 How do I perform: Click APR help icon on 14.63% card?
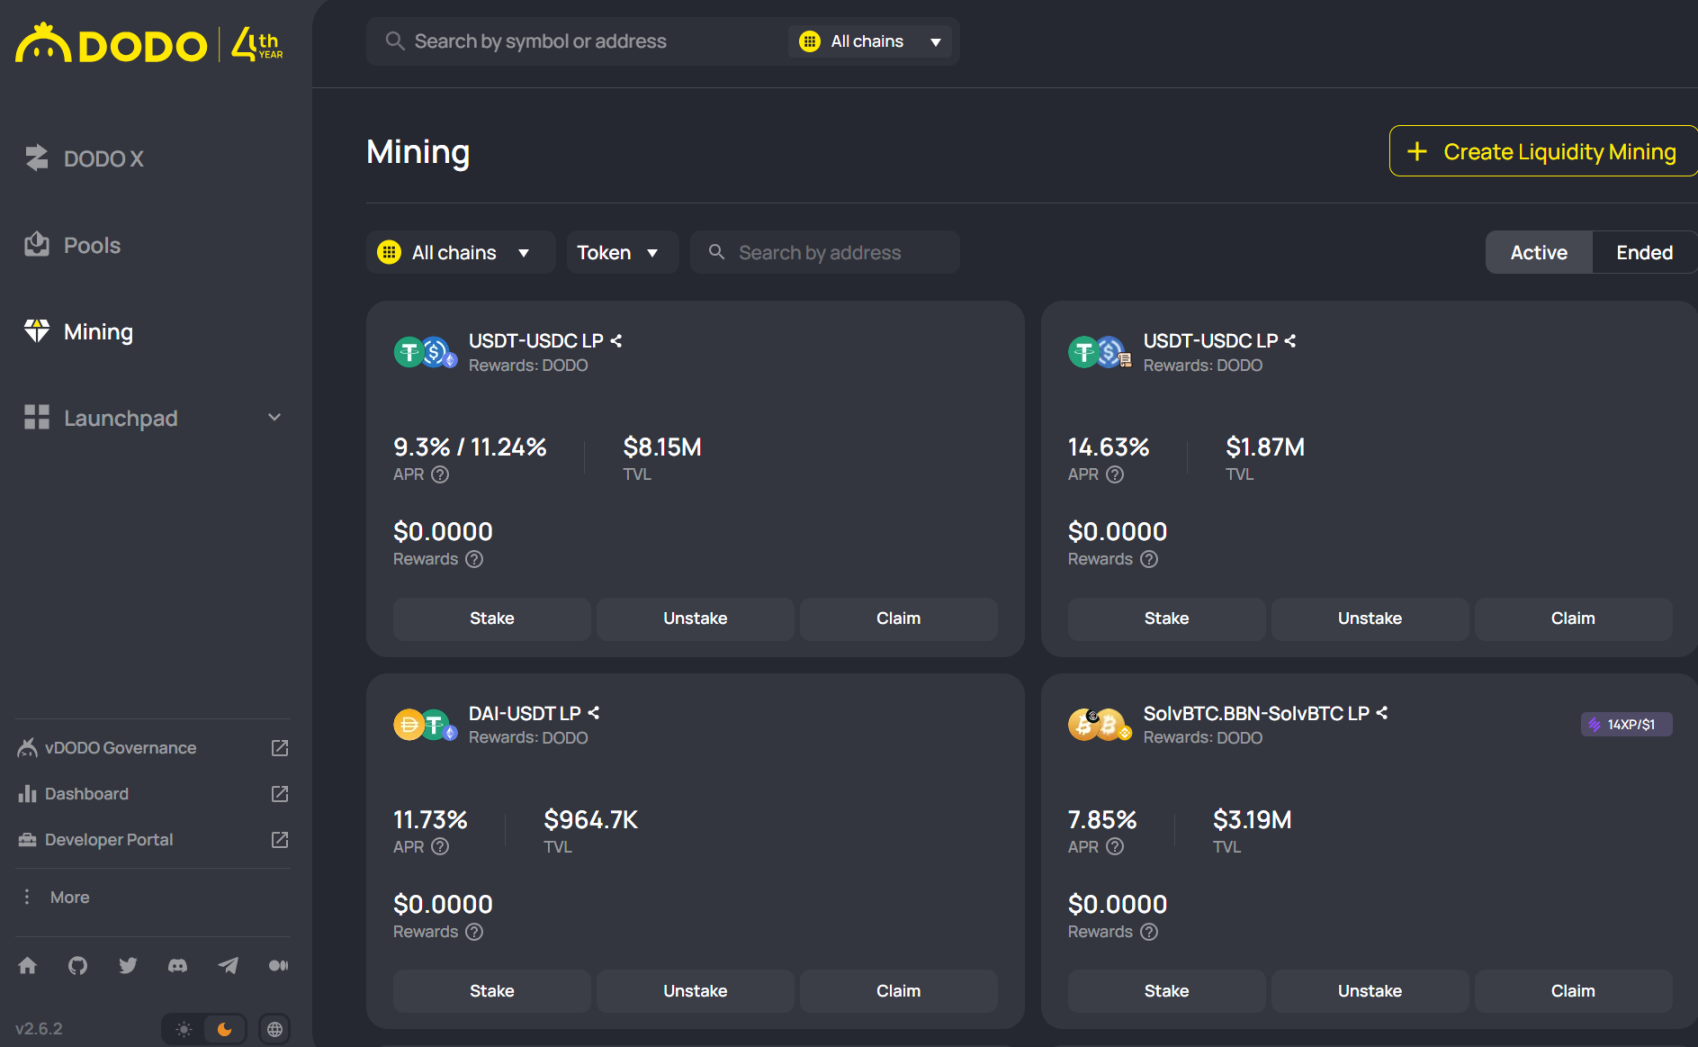pos(1115,475)
